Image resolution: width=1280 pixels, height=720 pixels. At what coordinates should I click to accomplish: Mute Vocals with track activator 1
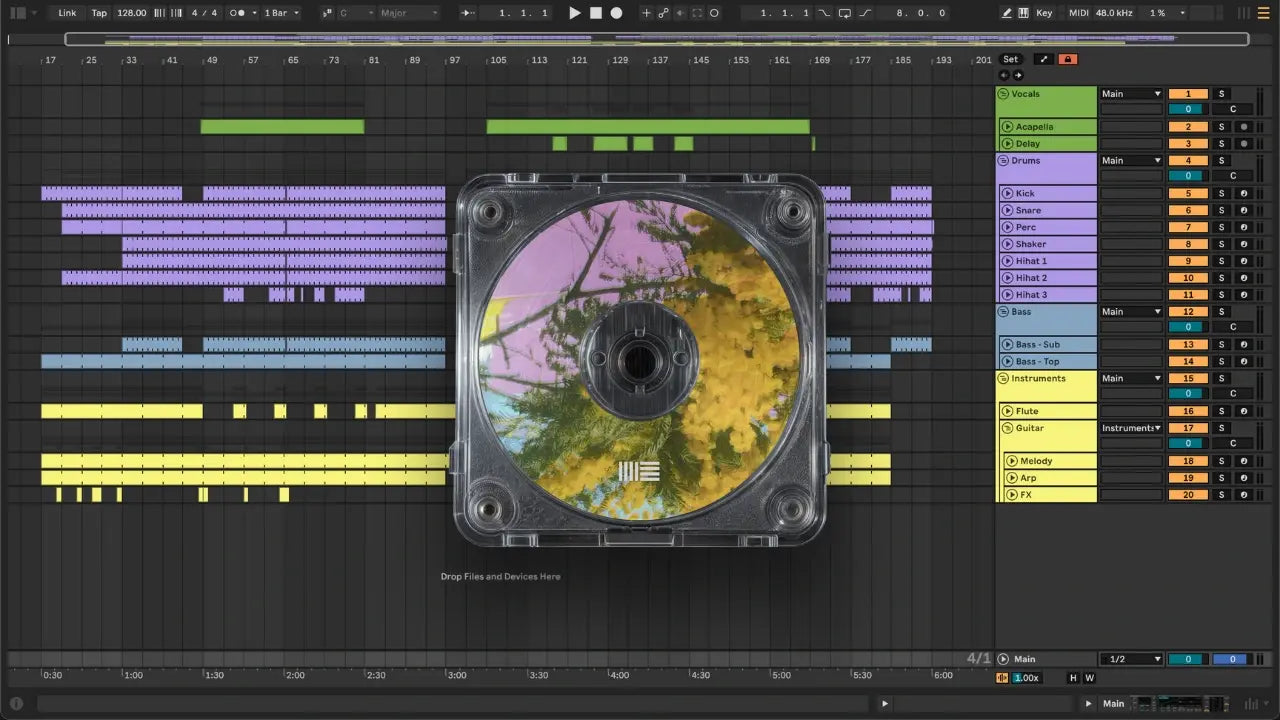tap(1188, 94)
